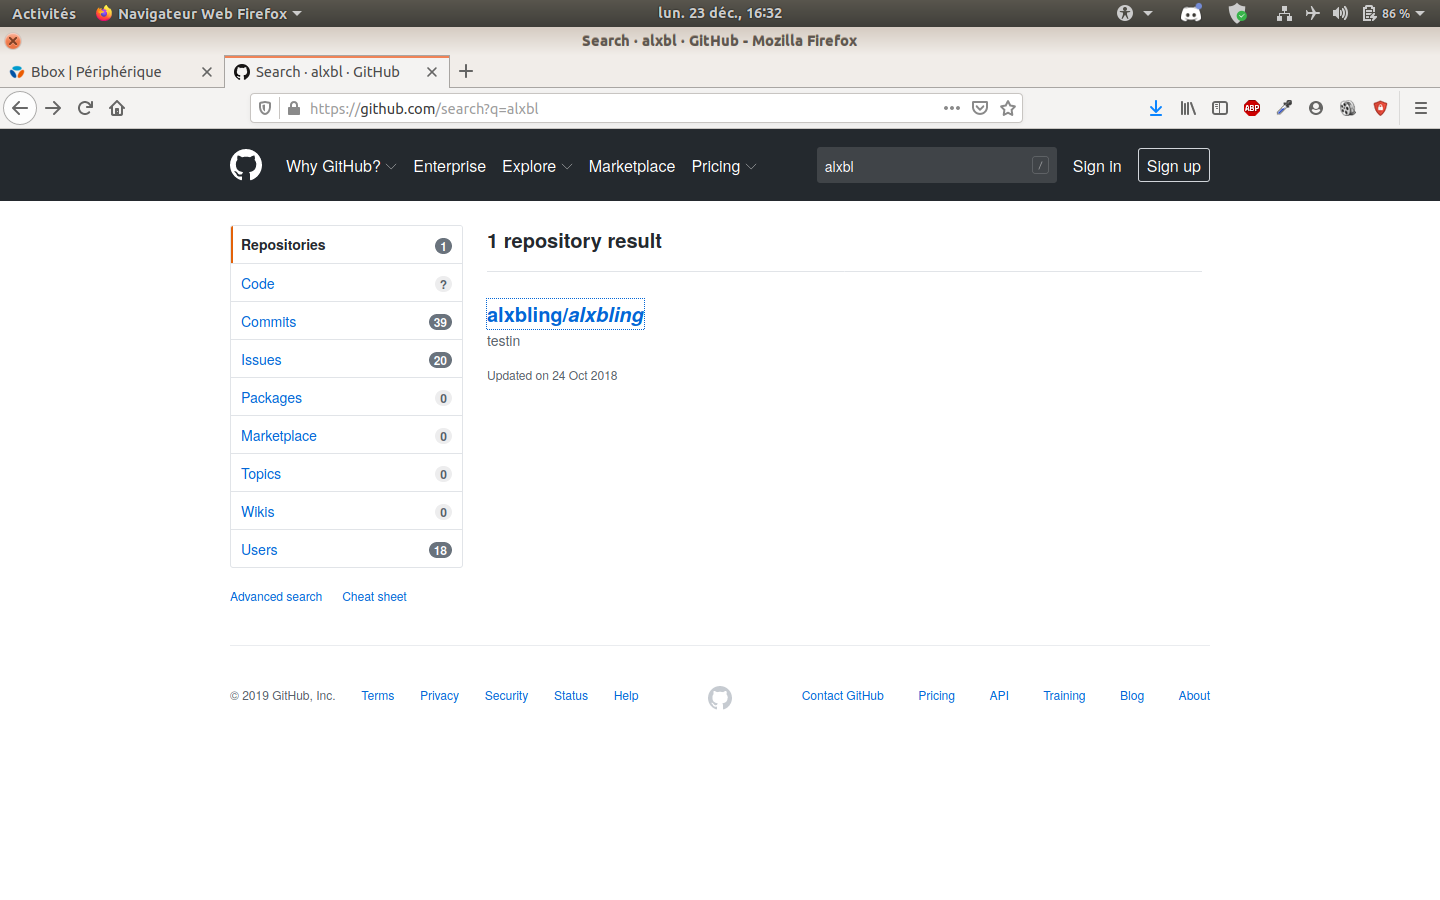Open a new browser tab
This screenshot has height=900, width=1440.
[466, 71]
